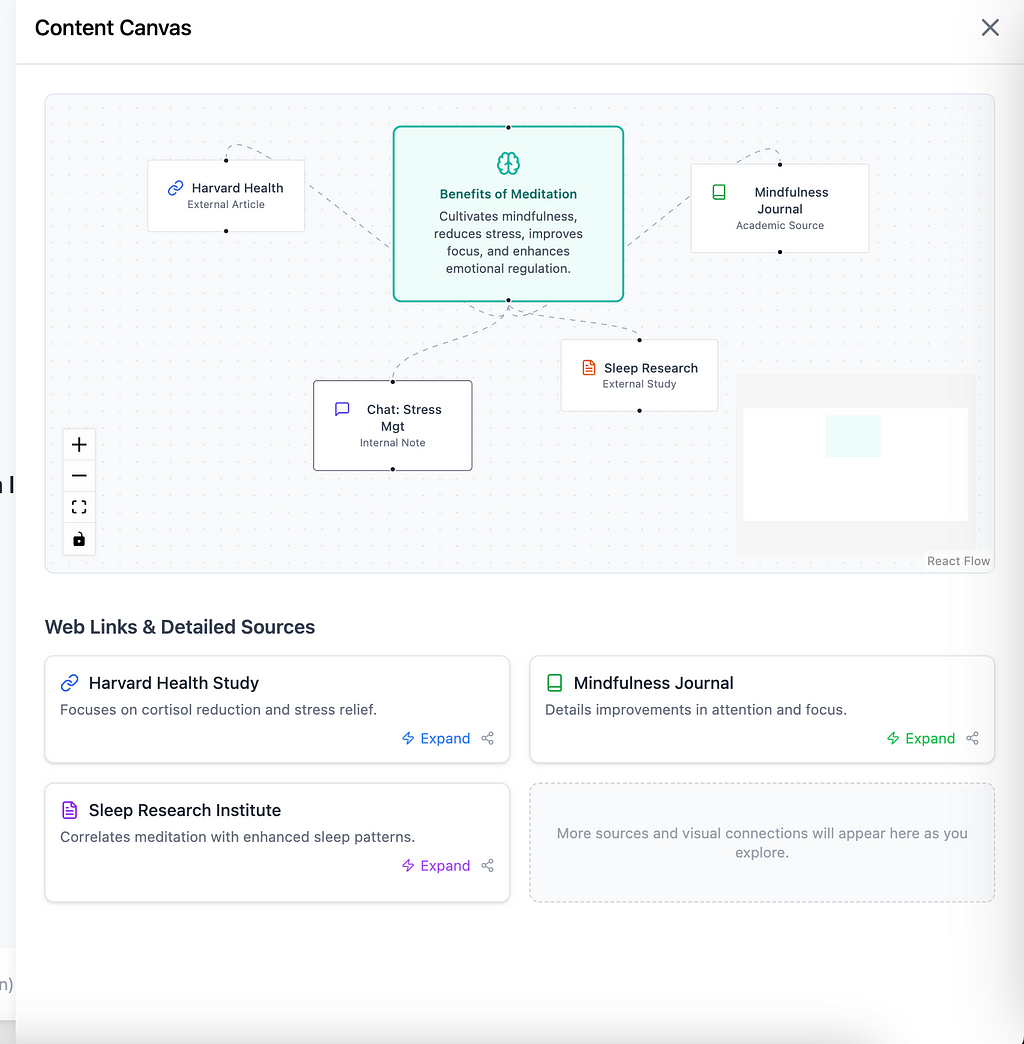This screenshot has height=1044, width=1024.
Task: Click the Harvard Health Study link icon
Action: coord(69,683)
